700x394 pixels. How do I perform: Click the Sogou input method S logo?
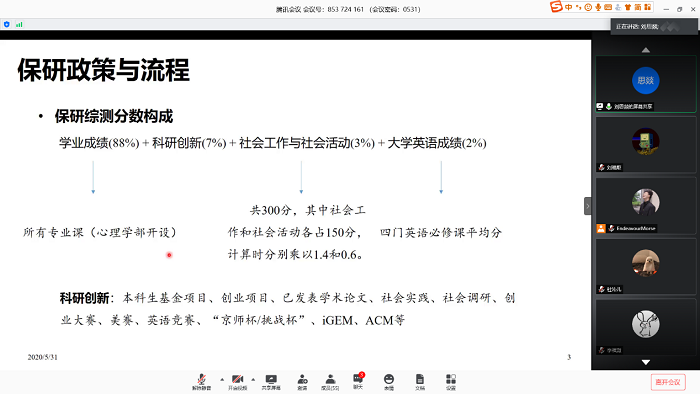point(556,7)
